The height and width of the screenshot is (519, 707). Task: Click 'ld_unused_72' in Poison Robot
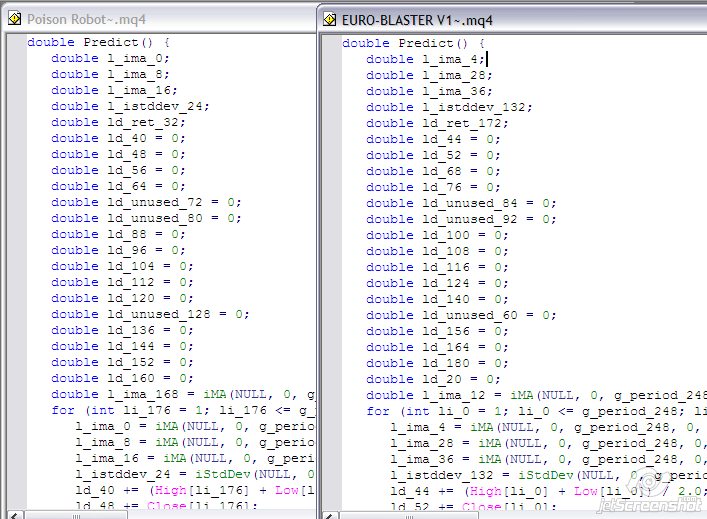pyautogui.click(x=155, y=202)
